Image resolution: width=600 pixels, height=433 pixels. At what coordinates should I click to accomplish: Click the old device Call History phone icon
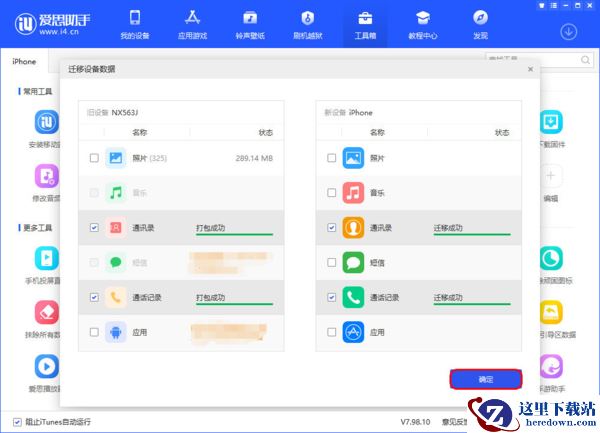pyautogui.click(x=116, y=297)
